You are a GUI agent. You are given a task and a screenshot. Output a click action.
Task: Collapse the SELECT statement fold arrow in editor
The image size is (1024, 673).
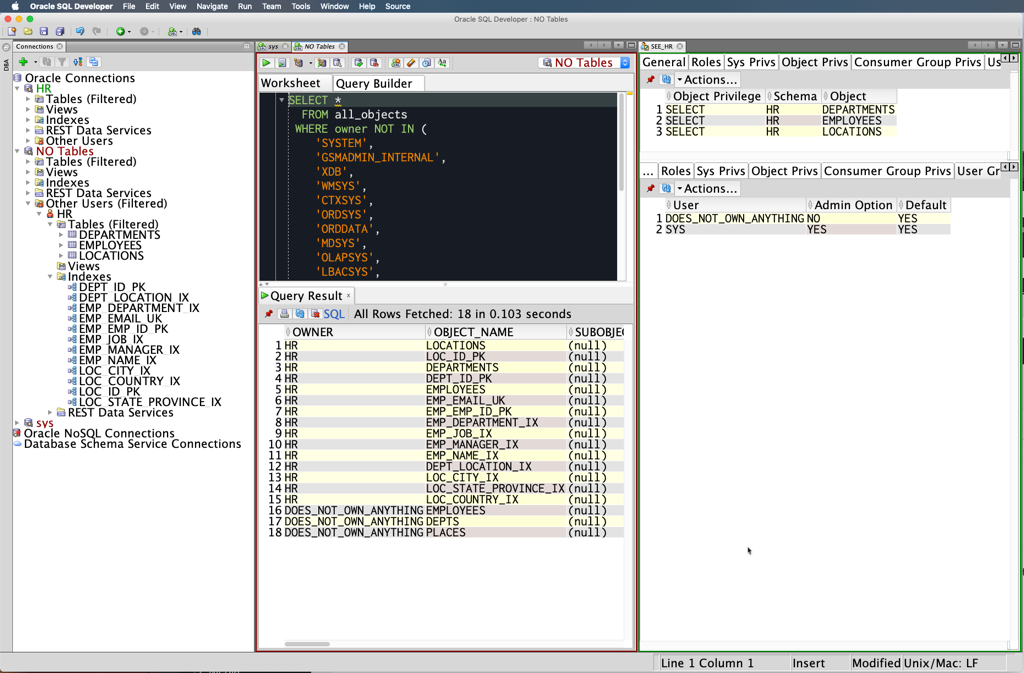(x=281, y=100)
